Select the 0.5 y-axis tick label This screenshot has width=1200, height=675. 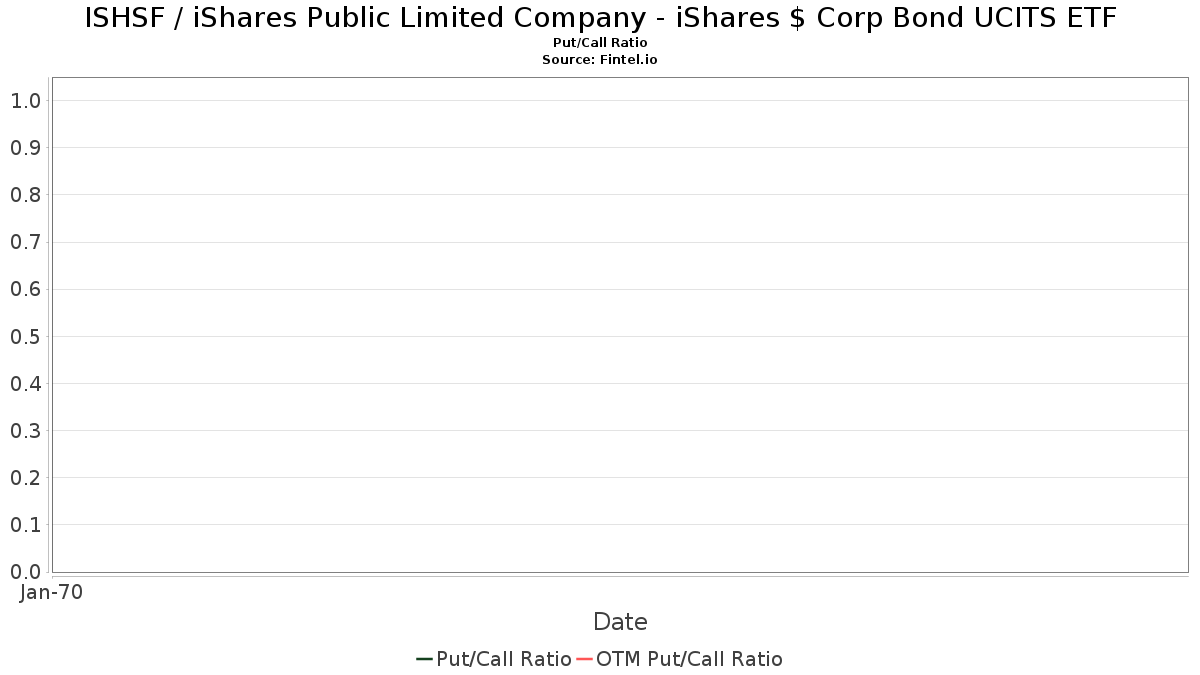25,336
